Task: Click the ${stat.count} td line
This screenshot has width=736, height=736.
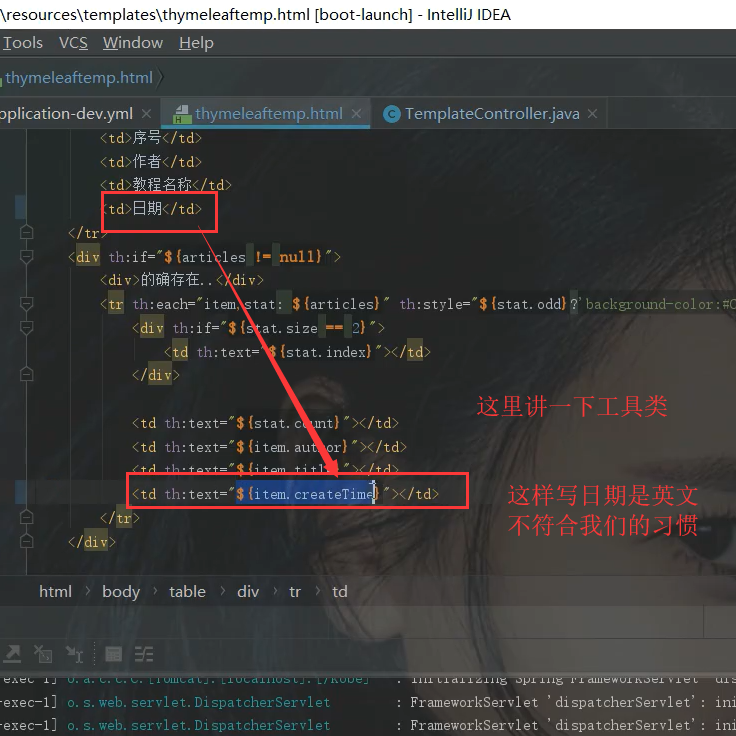Action: (265, 423)
